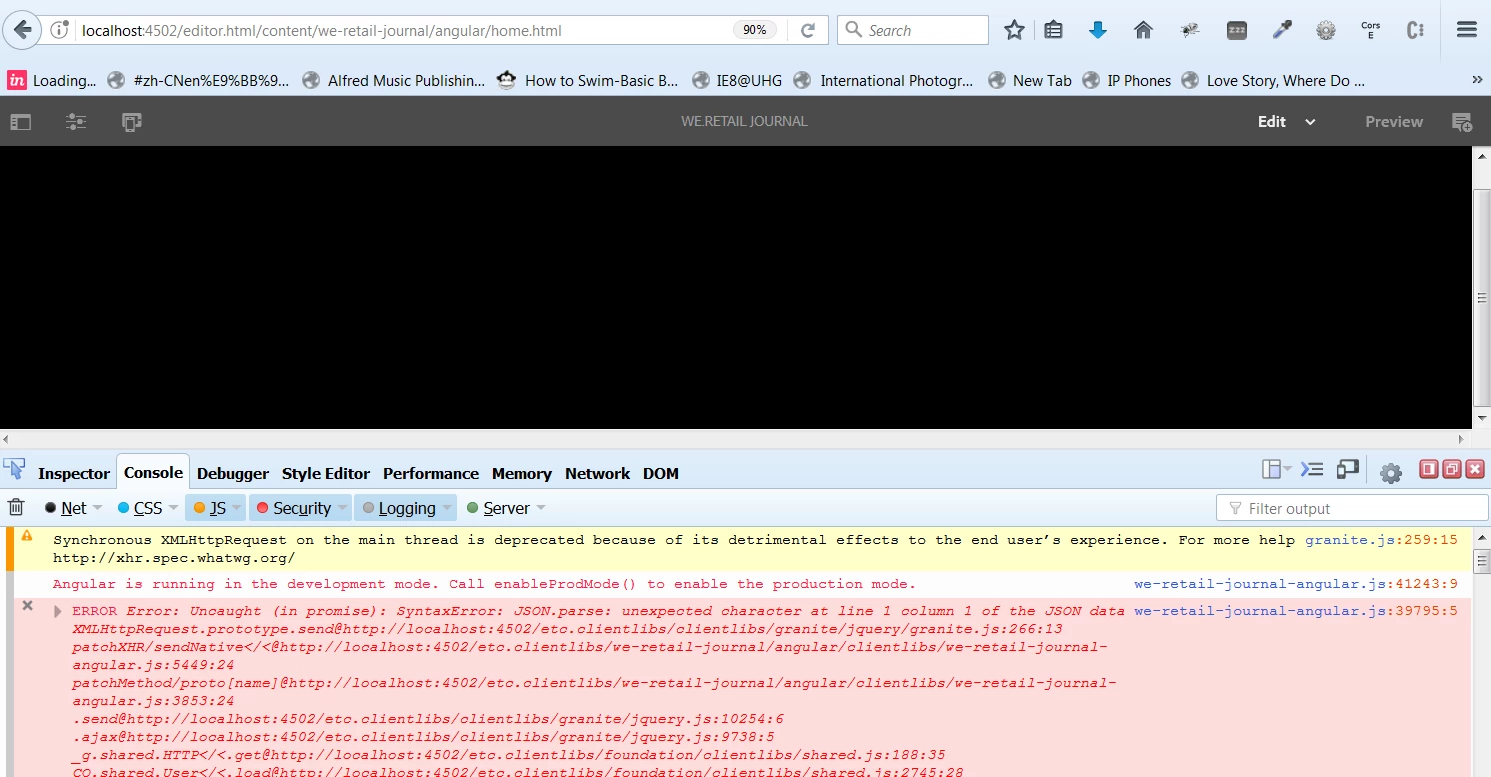
Task: Open Love Story, Where Do bookmark
Action: (1273, 80)
